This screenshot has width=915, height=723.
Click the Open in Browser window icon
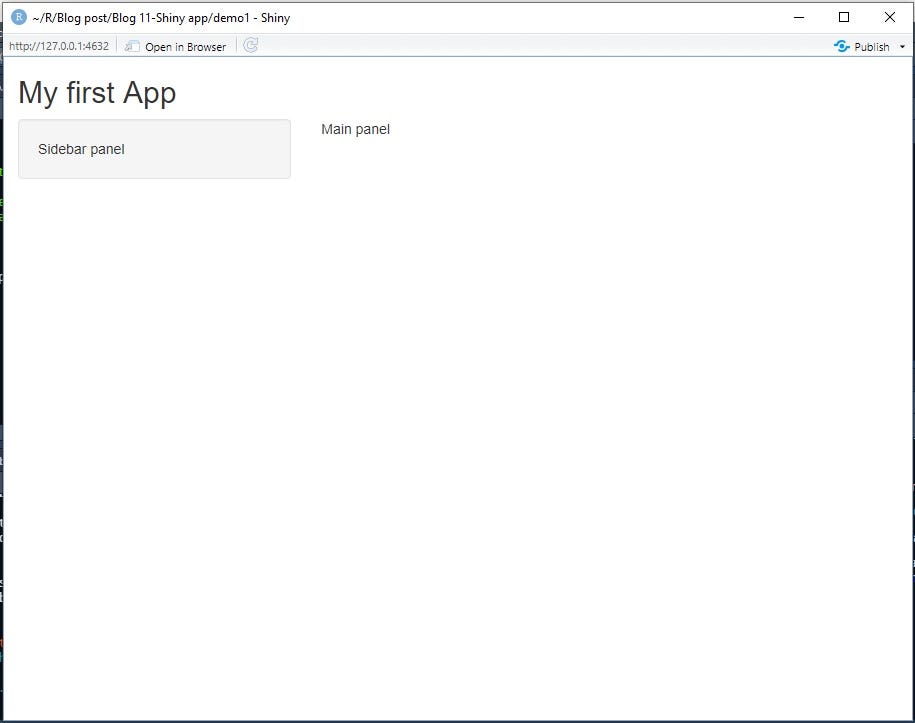pyautogui.click(x=132, y=46)
